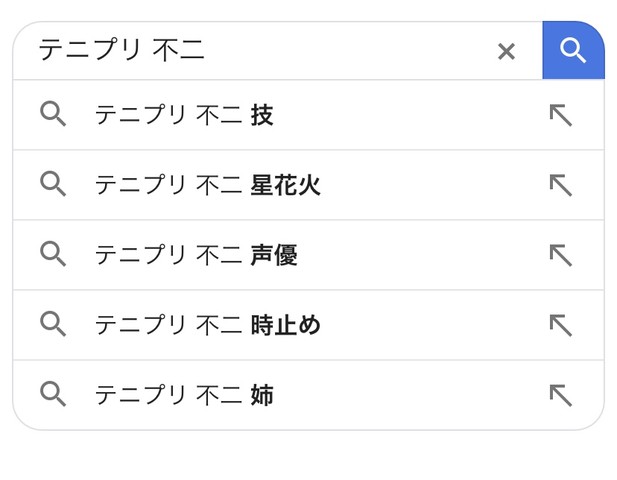Click the blue search button
Screen dimensions: 617x480
pos(573,50)
